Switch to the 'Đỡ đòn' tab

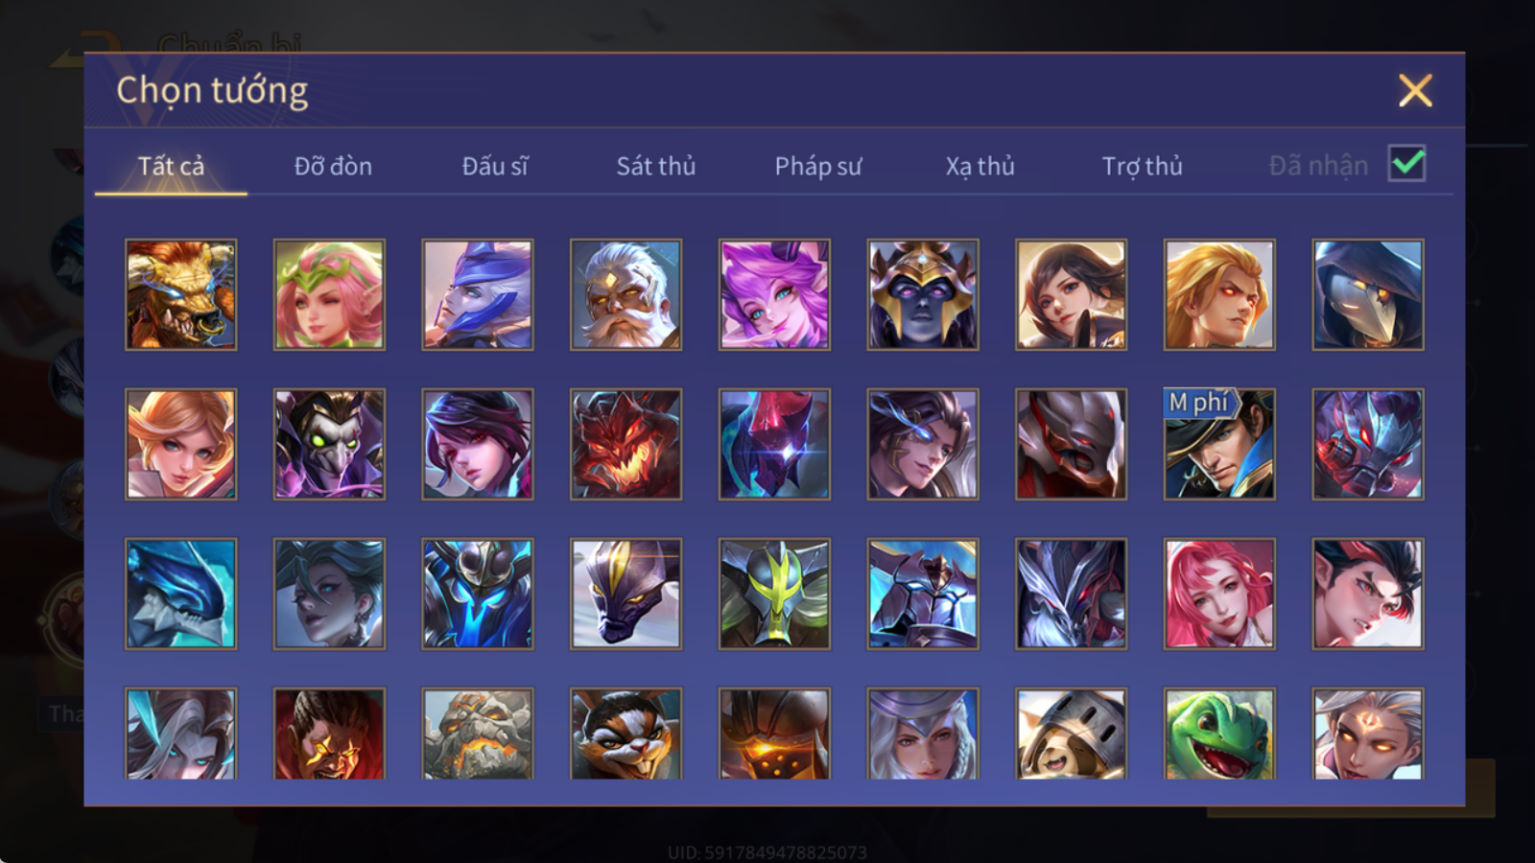(x=333, y=166)
